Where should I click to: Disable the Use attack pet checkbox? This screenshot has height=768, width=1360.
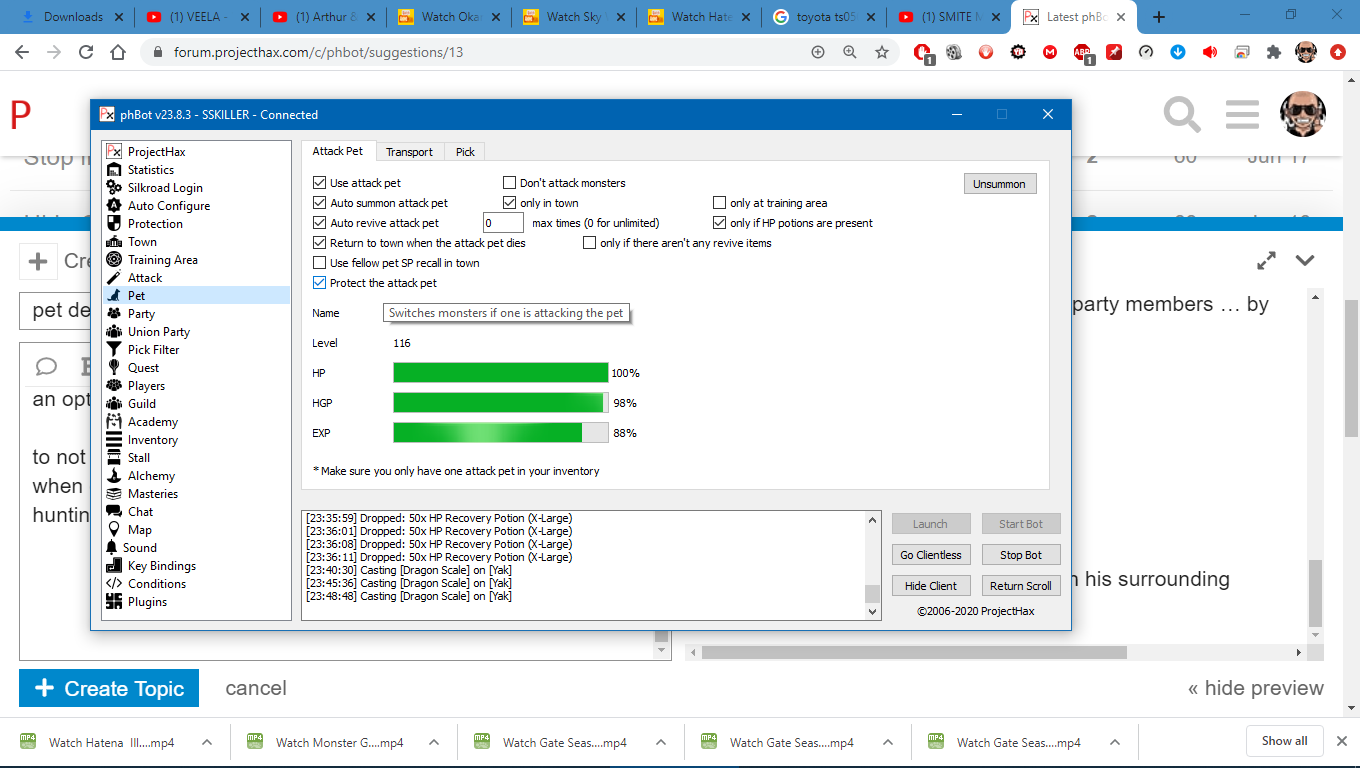(x=320, y=183)
